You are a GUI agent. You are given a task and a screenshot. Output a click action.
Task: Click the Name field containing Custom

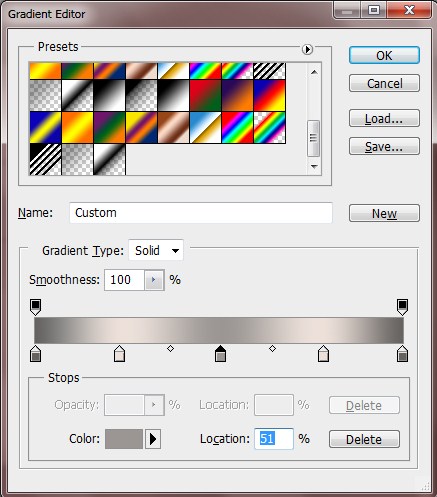tap(201, 213)
